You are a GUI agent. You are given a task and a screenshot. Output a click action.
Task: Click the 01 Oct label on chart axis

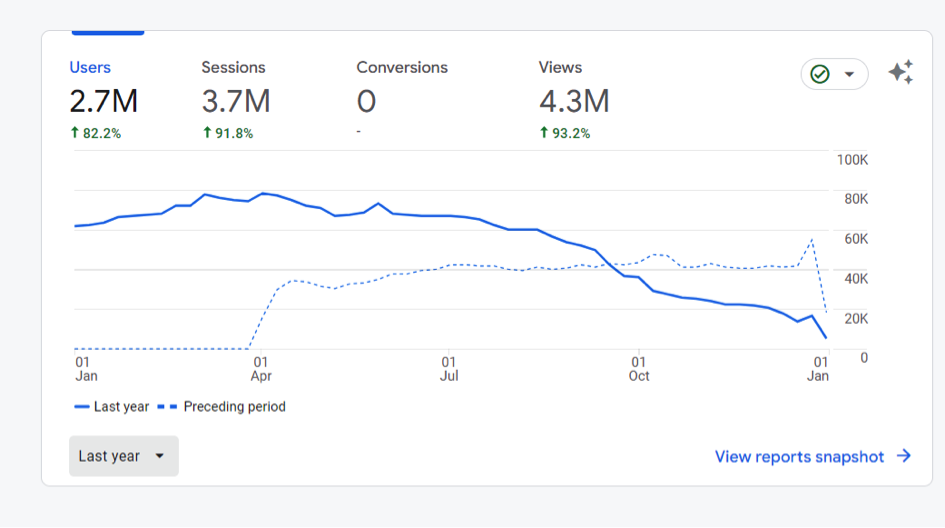(638, 369)
